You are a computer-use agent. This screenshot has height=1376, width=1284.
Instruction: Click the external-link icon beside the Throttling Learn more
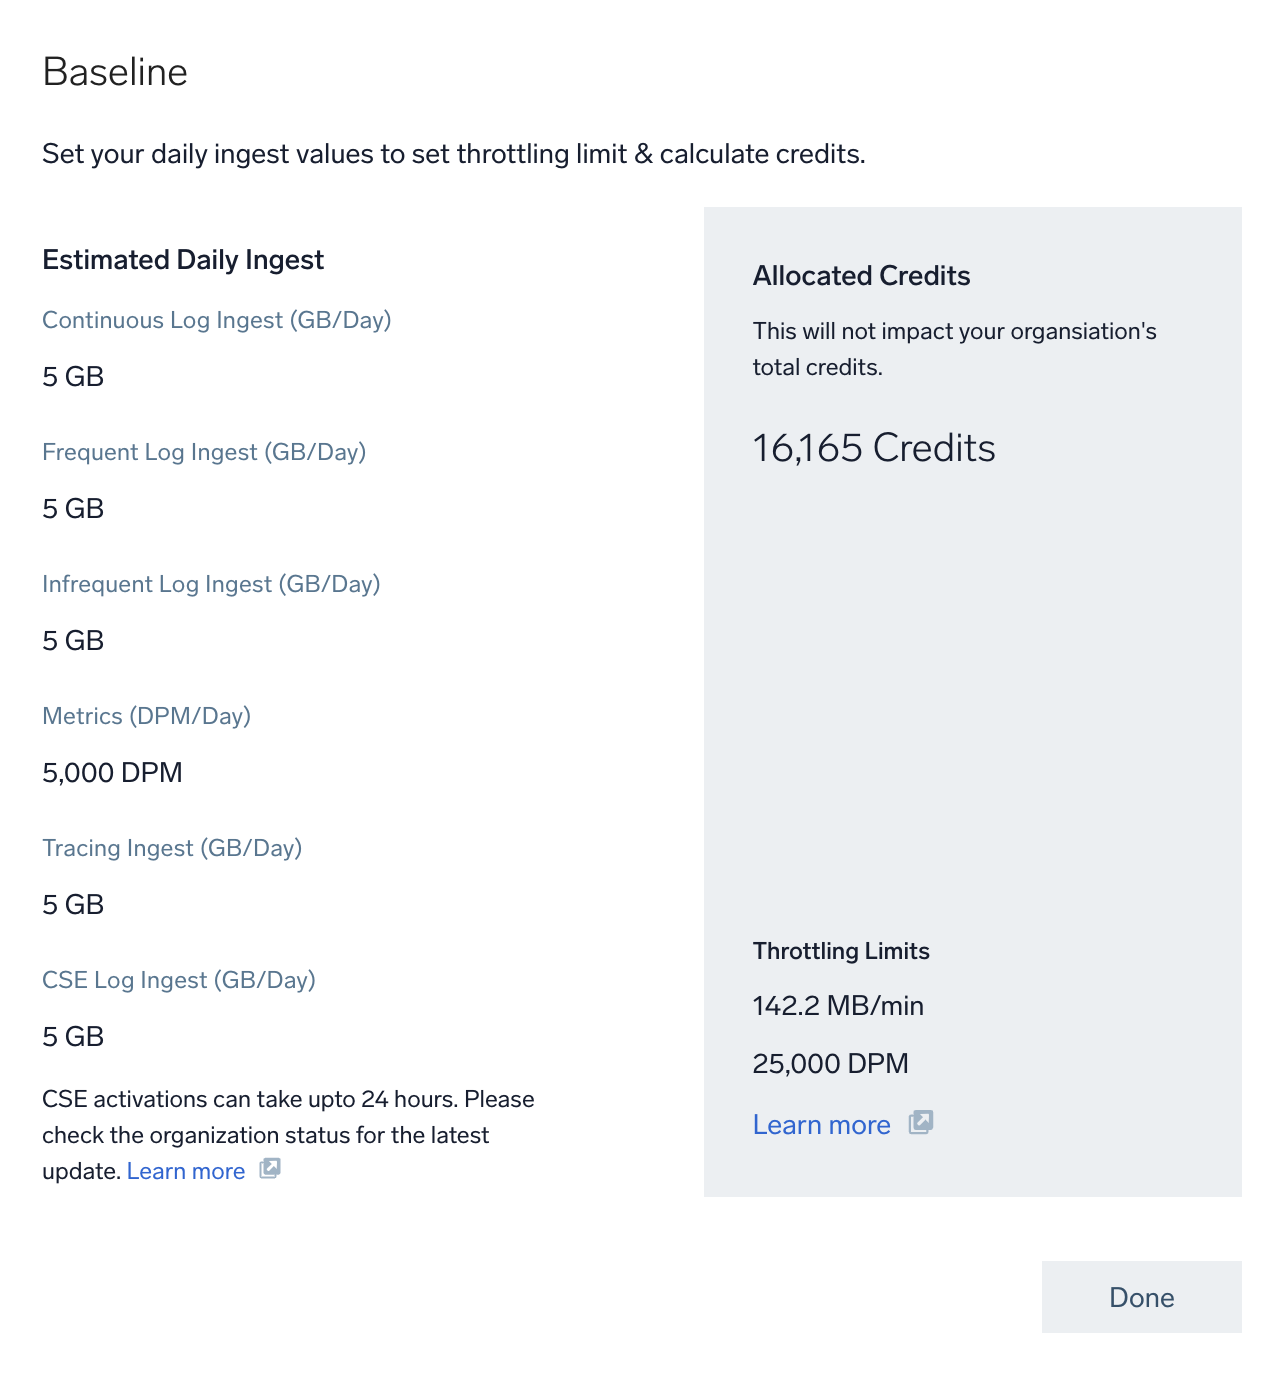point(921,1123)
